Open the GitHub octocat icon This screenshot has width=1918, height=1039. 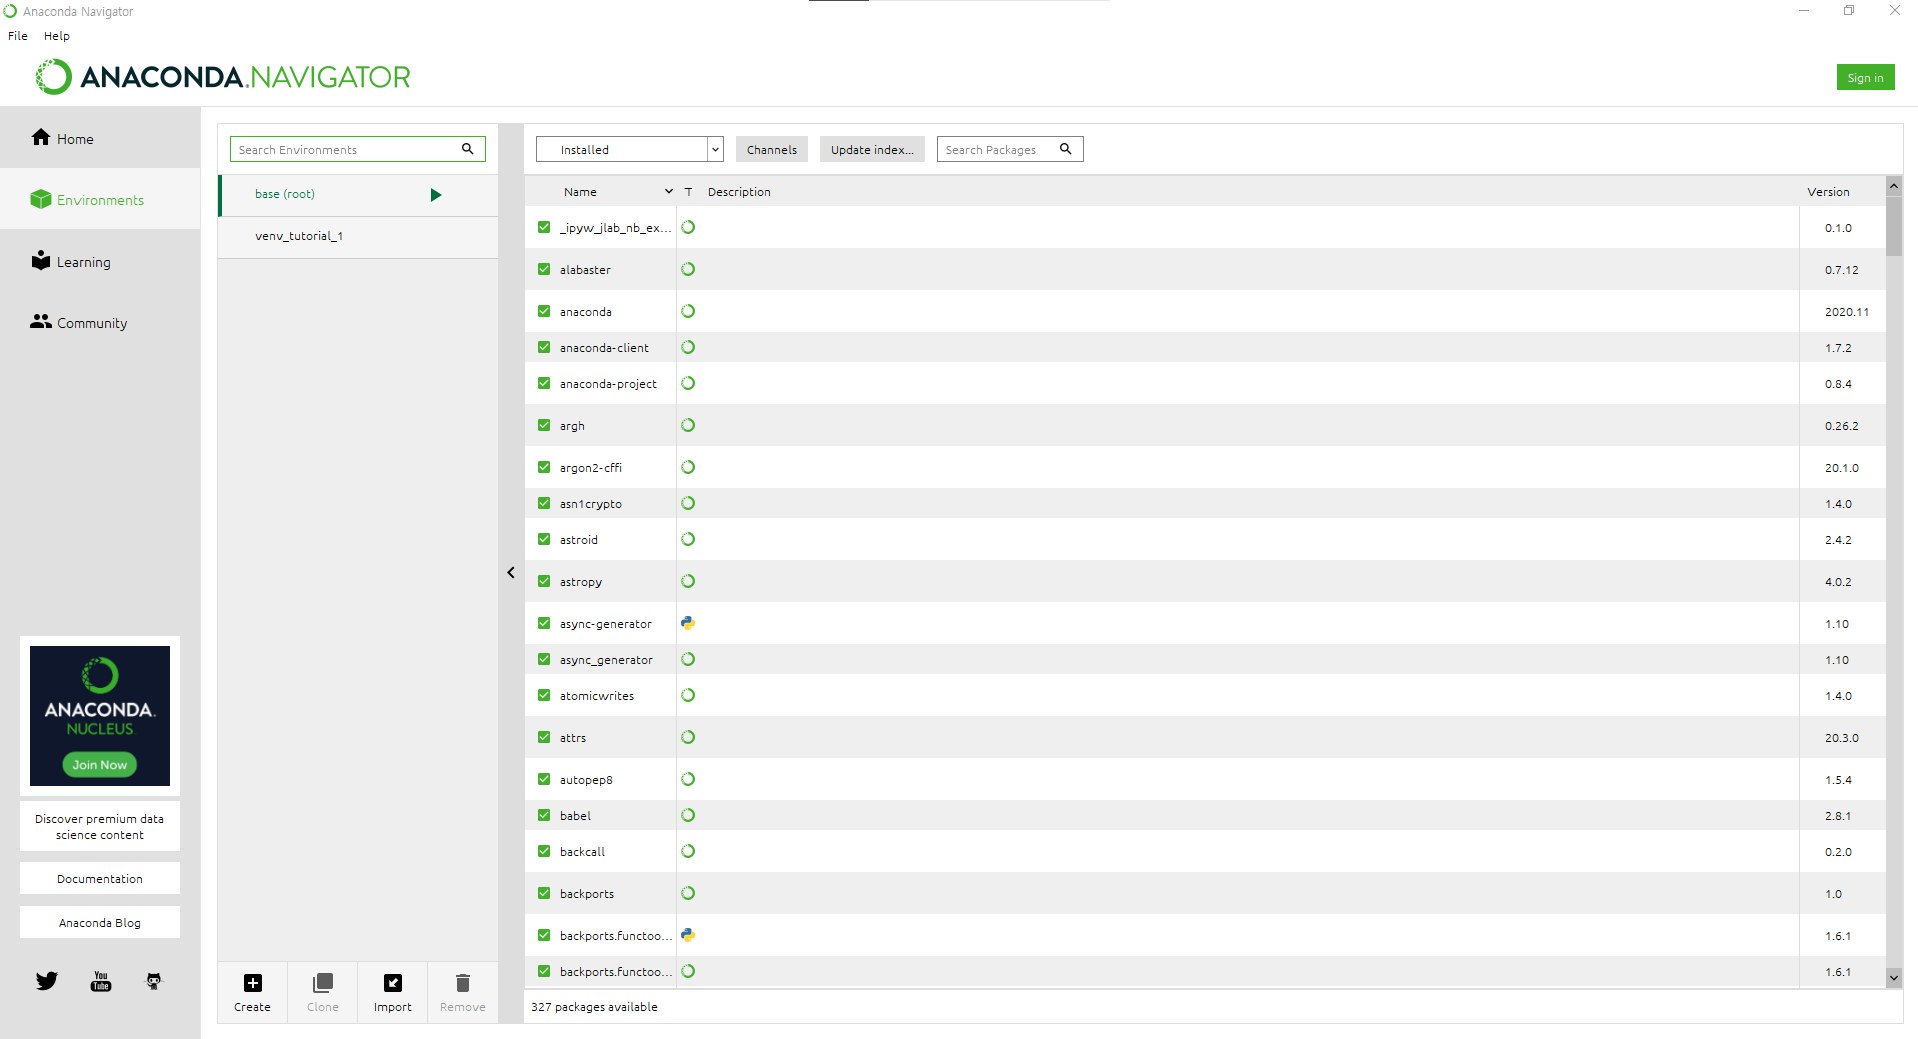[x=154, y=981]
